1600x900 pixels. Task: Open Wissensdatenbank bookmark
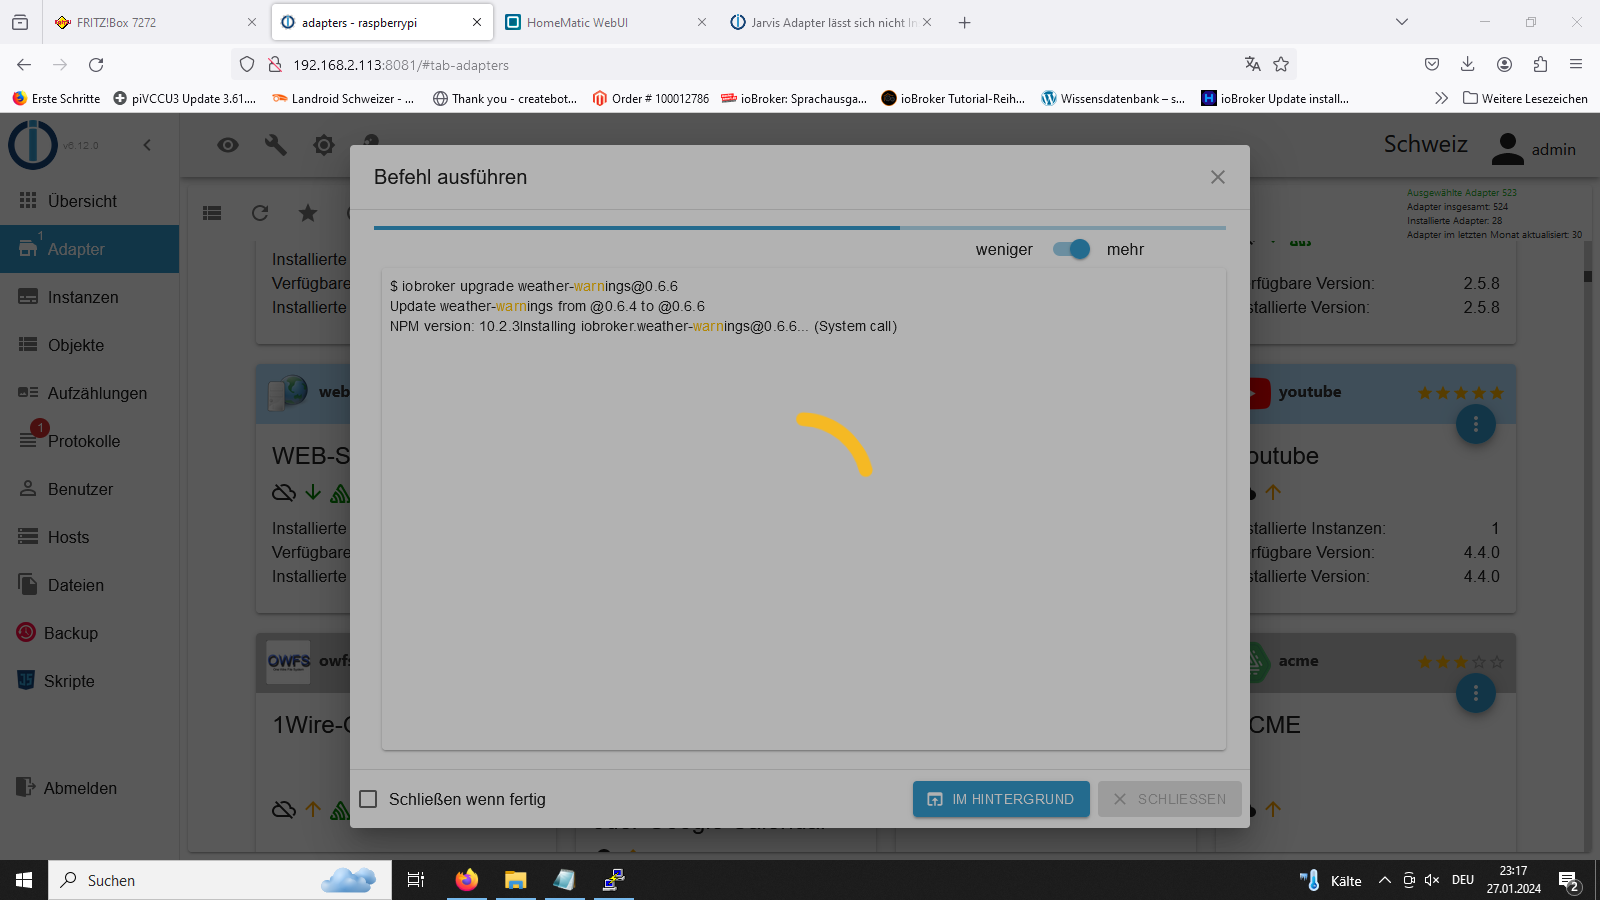pyautogui.click(x=1113, y=98)
